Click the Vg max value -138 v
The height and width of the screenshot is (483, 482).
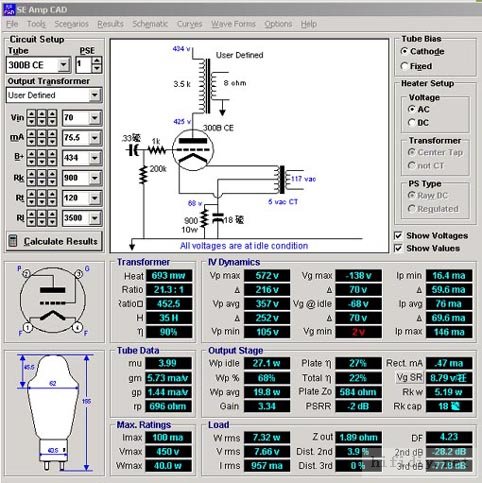click(x=358, y=276)
